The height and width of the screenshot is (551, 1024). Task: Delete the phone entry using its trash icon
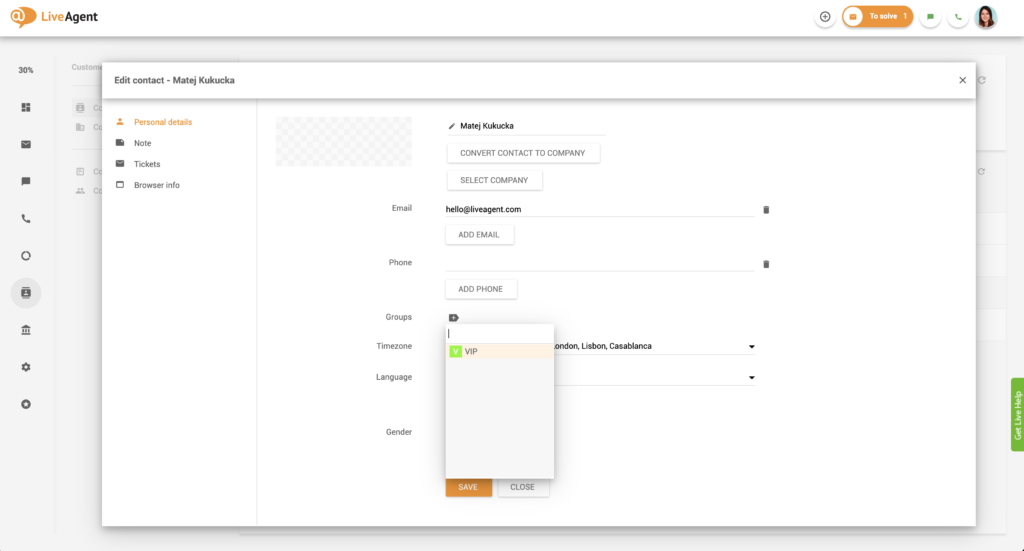point(766,264)
